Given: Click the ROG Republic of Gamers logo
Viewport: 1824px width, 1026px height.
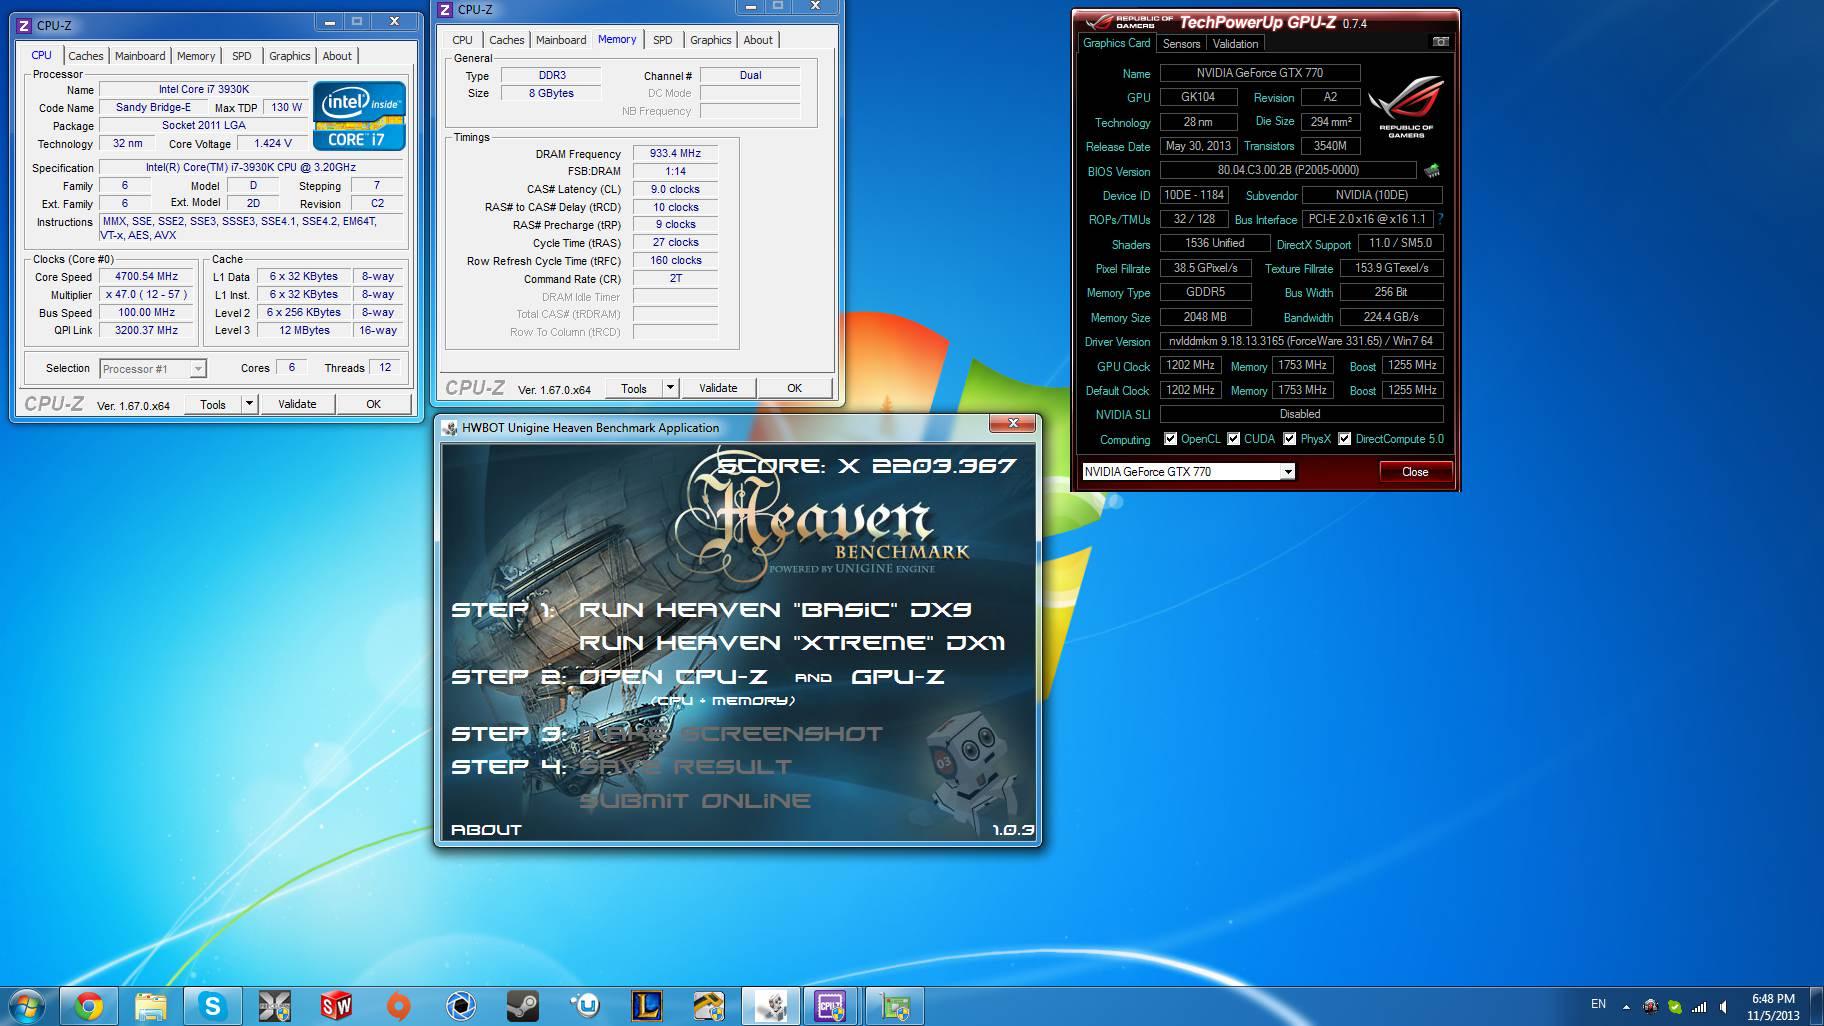Looking at the screenshot, I should tap(1406, 108).
